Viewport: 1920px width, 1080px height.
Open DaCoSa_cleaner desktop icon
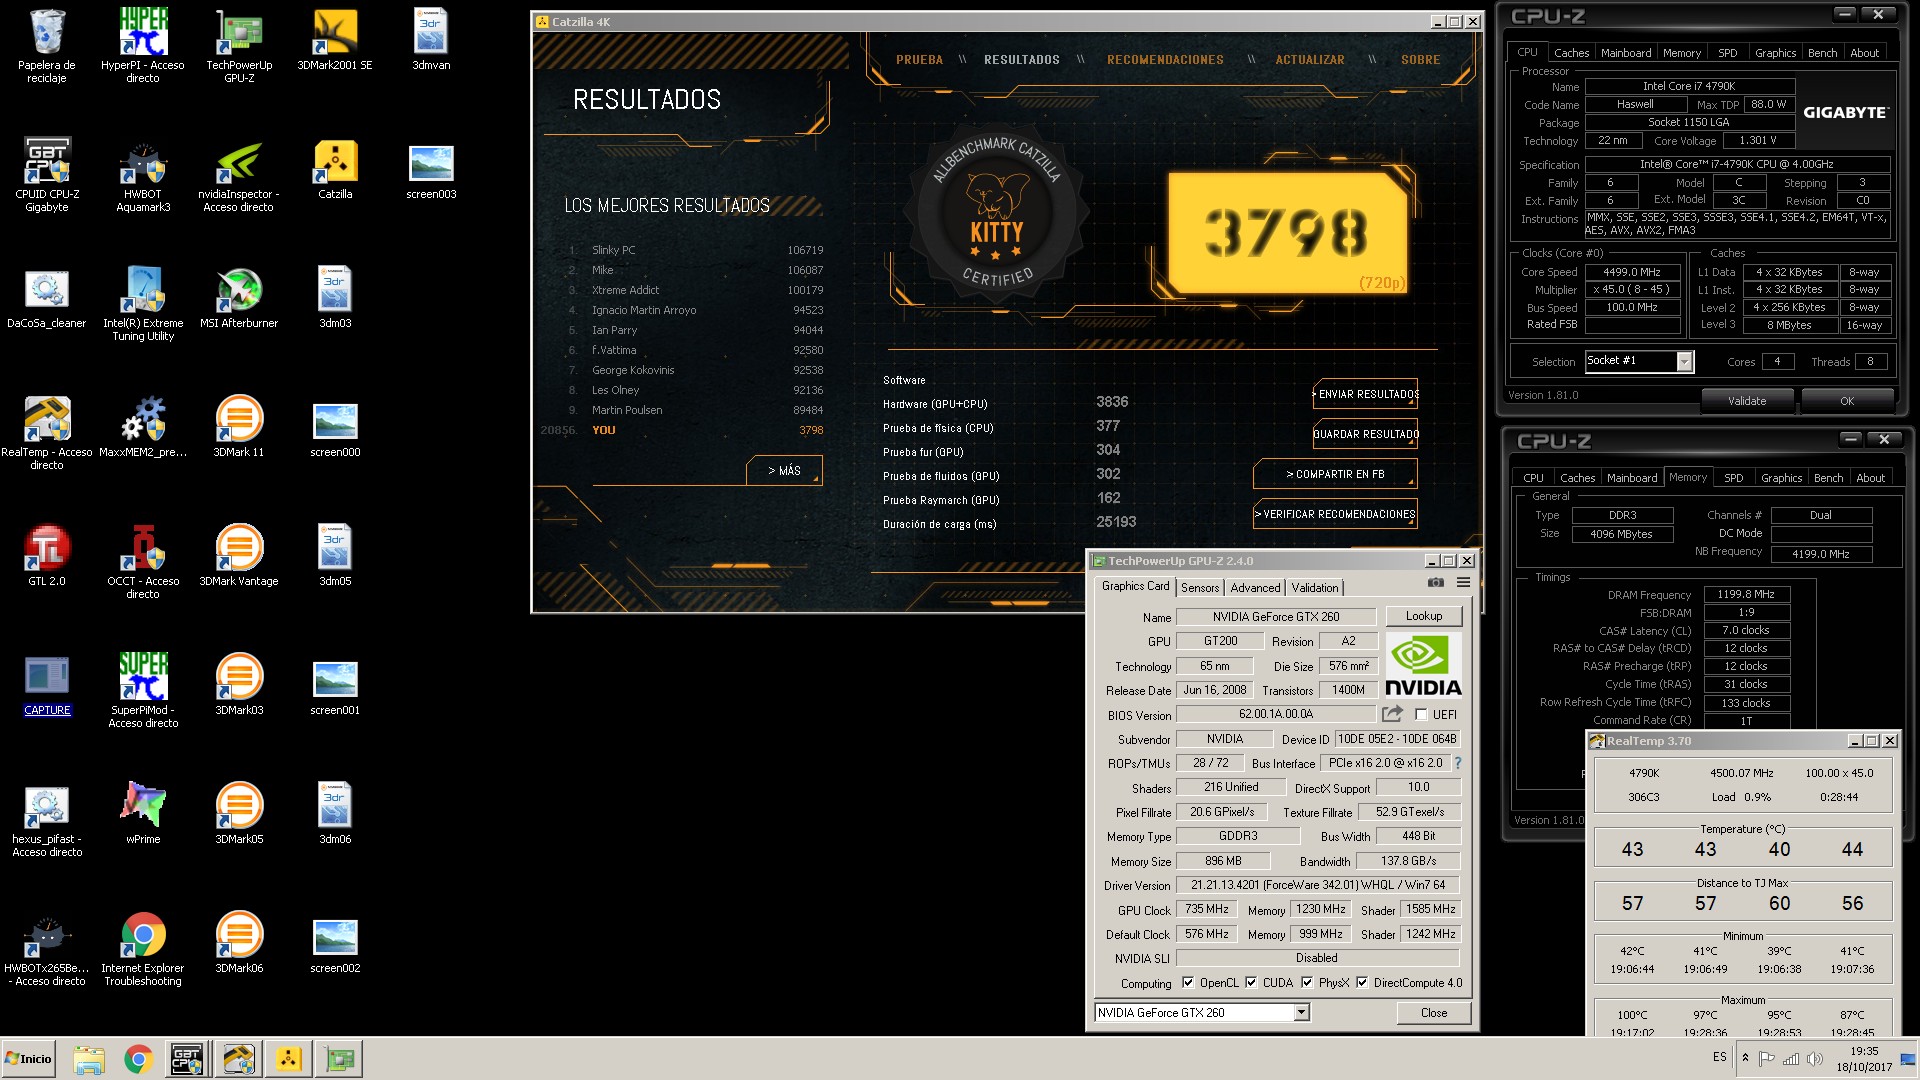click(x=47, y=298)
